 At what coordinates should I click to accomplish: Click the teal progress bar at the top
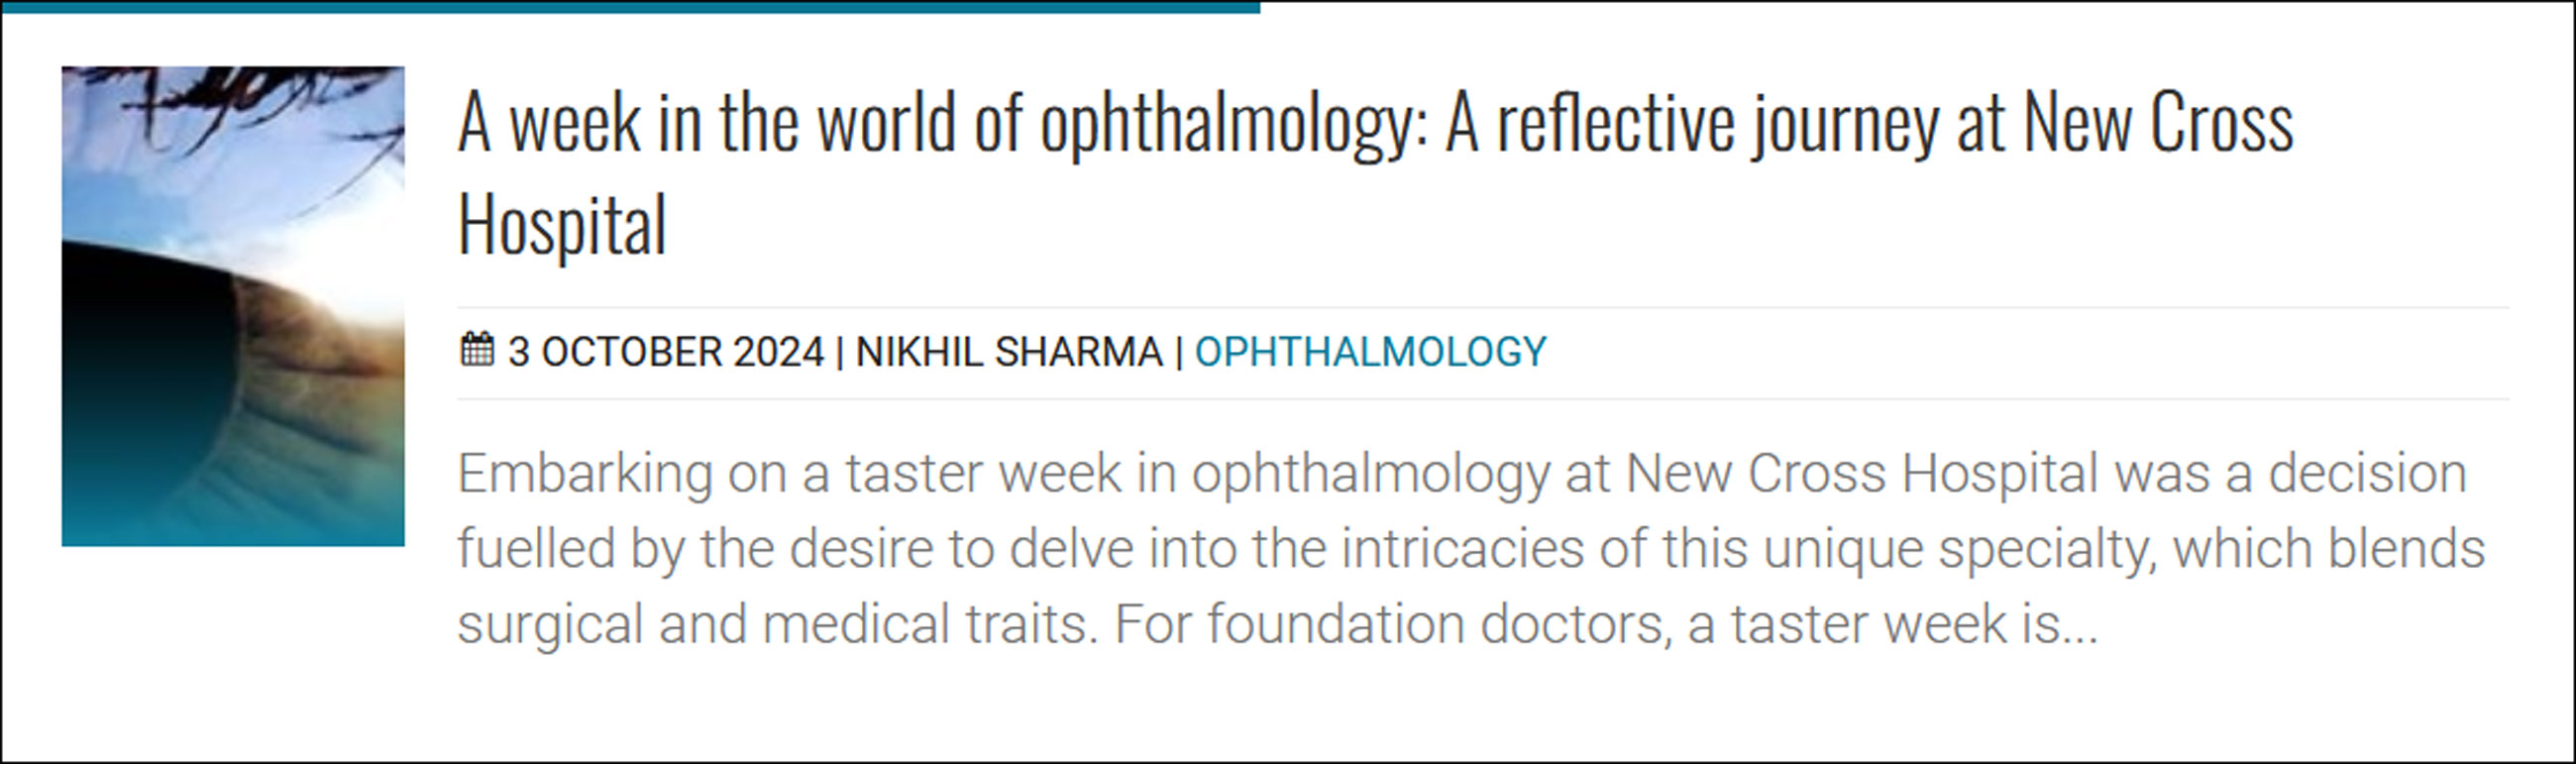[x=630, y=6]
